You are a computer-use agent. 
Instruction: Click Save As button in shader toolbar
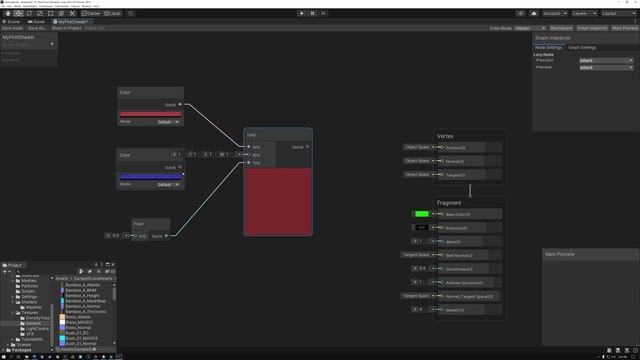(x=37, y=28)
